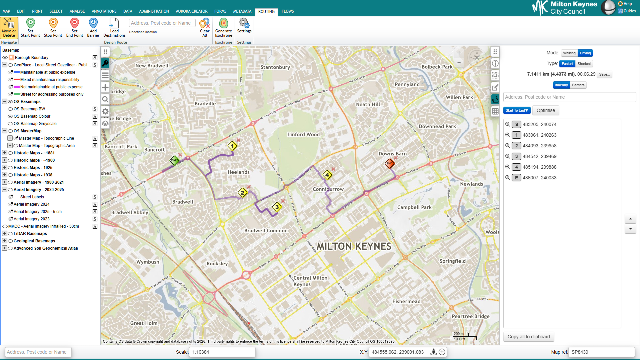The width and height of the screenshot is (640, 360).
Task: Expand the Geological Basemaps group
Action: coord(4,241)
